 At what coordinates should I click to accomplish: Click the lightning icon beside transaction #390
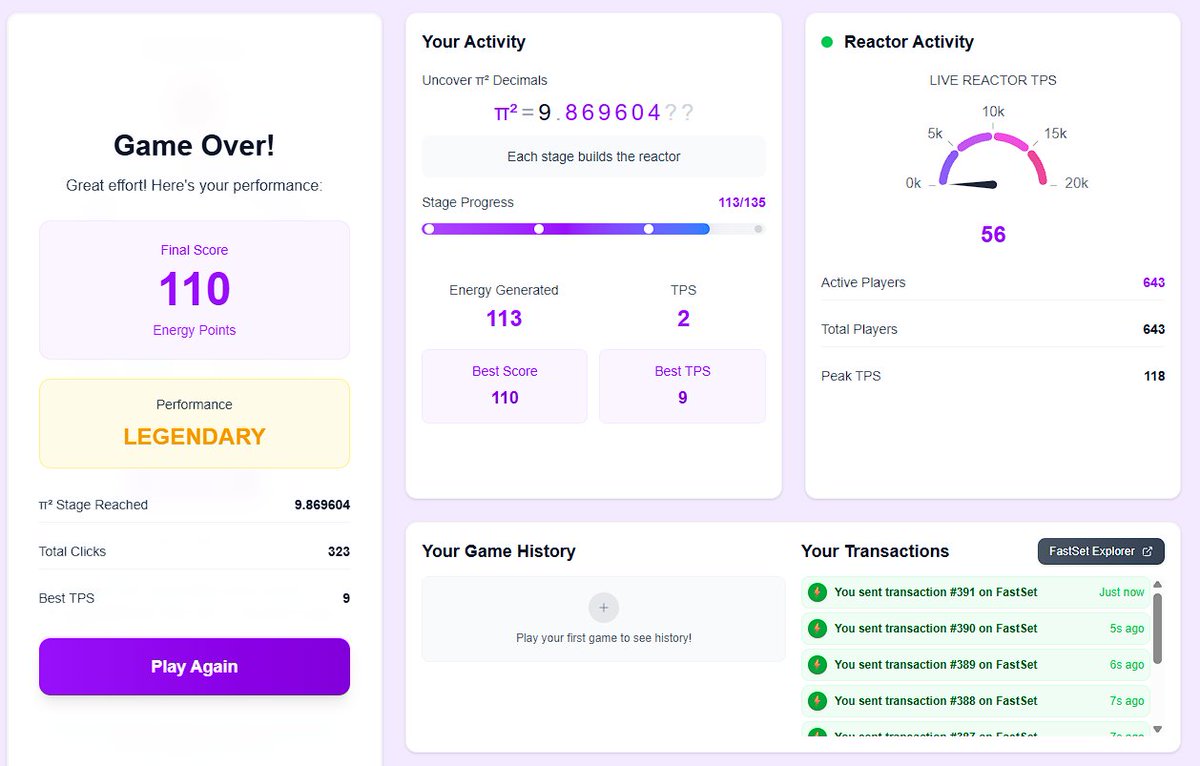coord(817,628)
